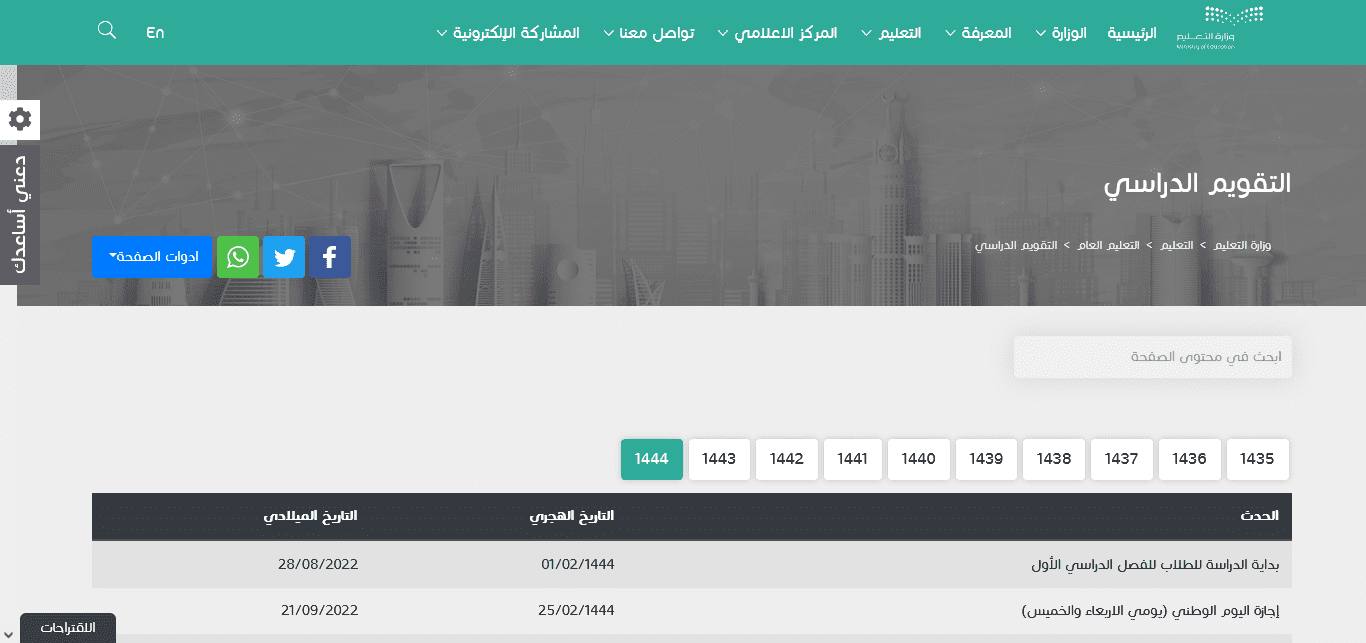
Task: Select the 1437 year tab
Action: pyautogui.click(x=1122, y=459)
